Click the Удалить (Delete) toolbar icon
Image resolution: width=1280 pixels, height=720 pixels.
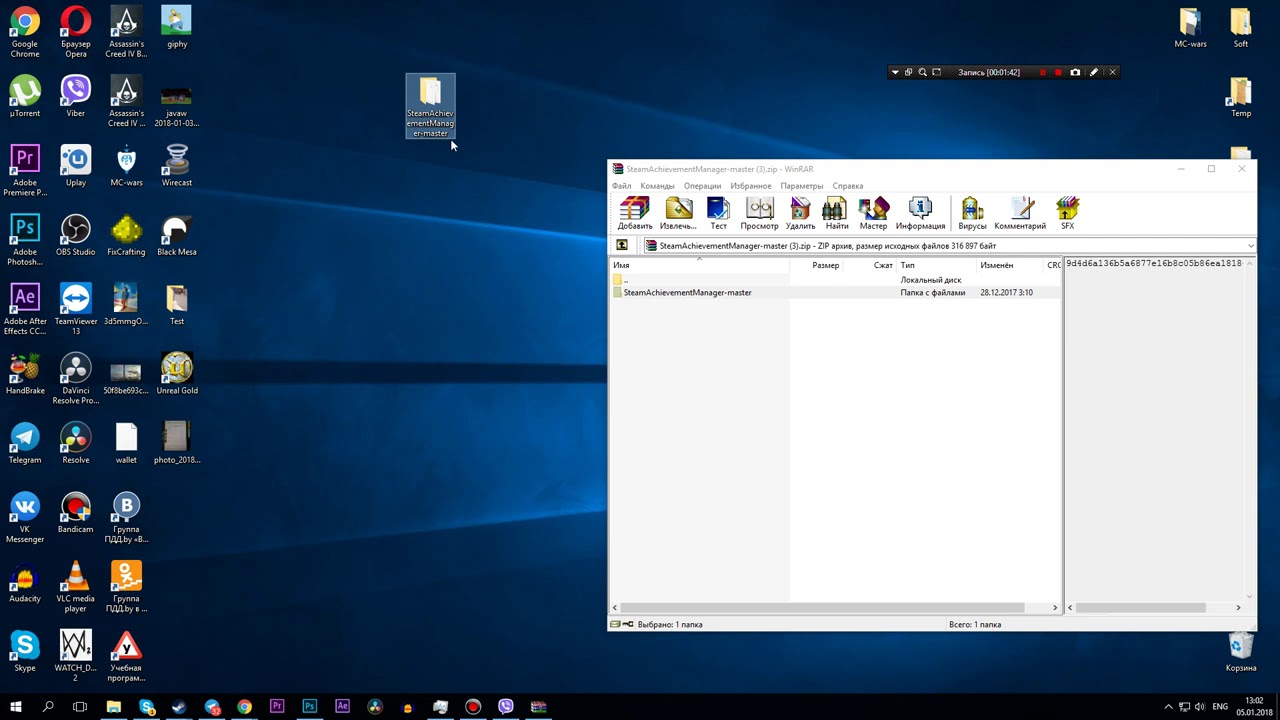[x=800, y=213]
